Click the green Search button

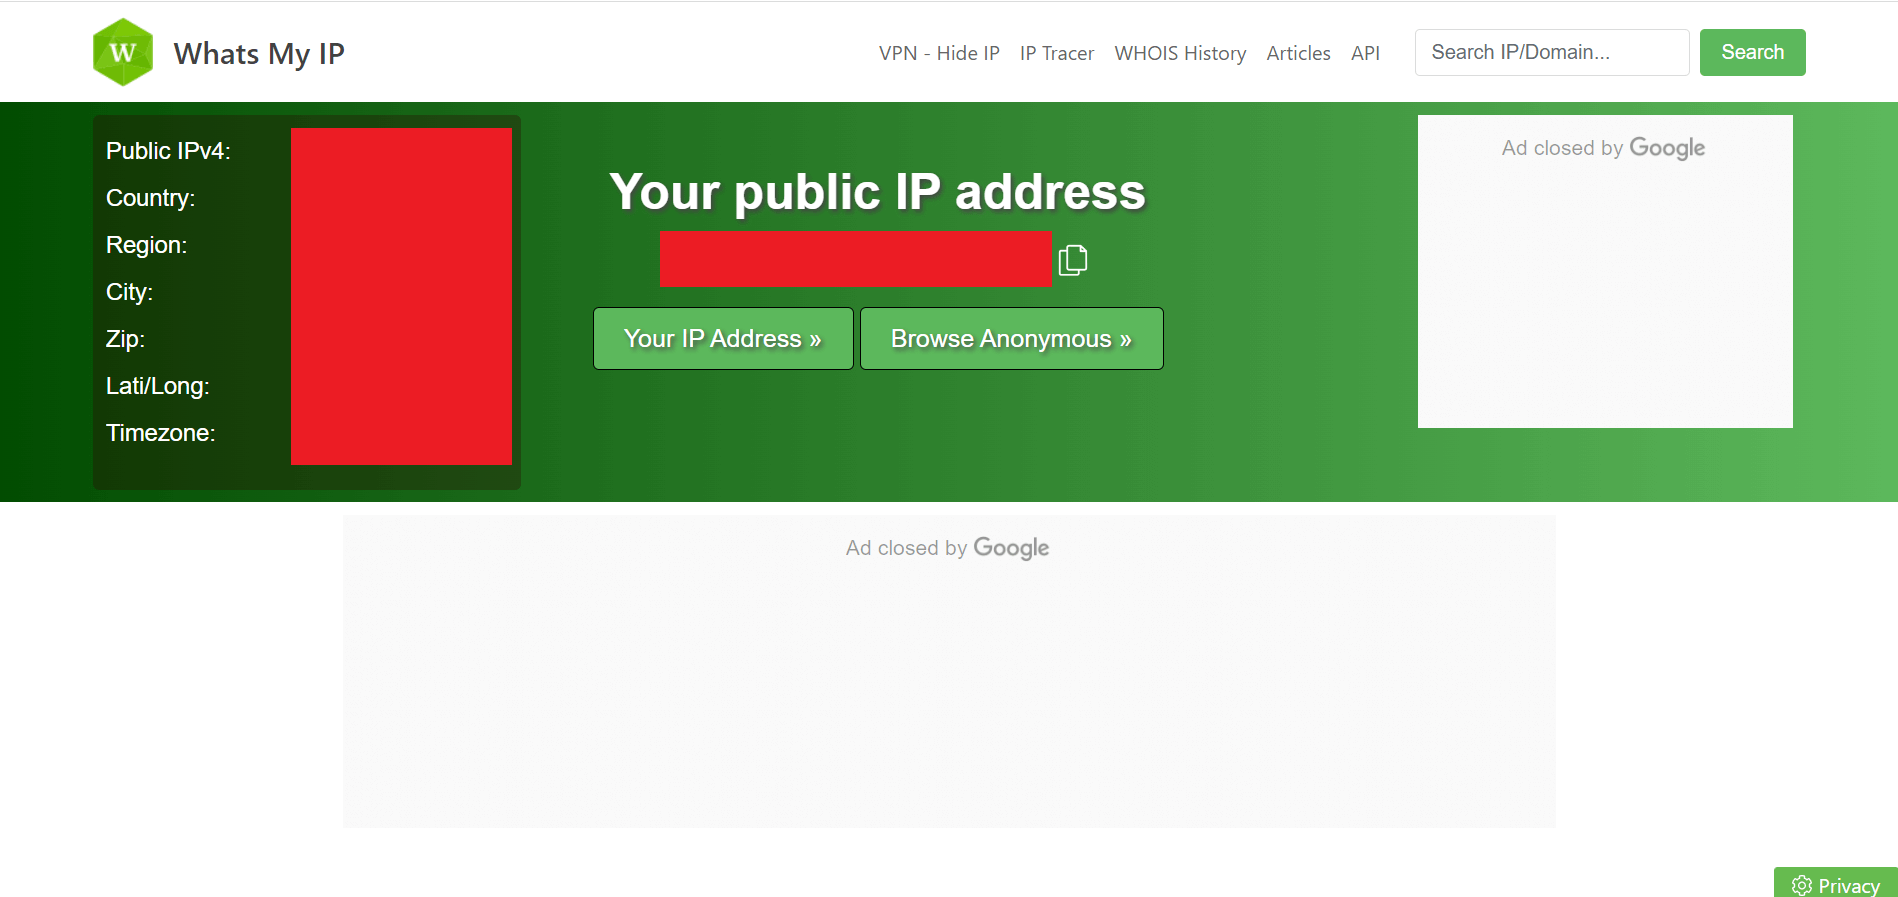[x=1752, y=52]
